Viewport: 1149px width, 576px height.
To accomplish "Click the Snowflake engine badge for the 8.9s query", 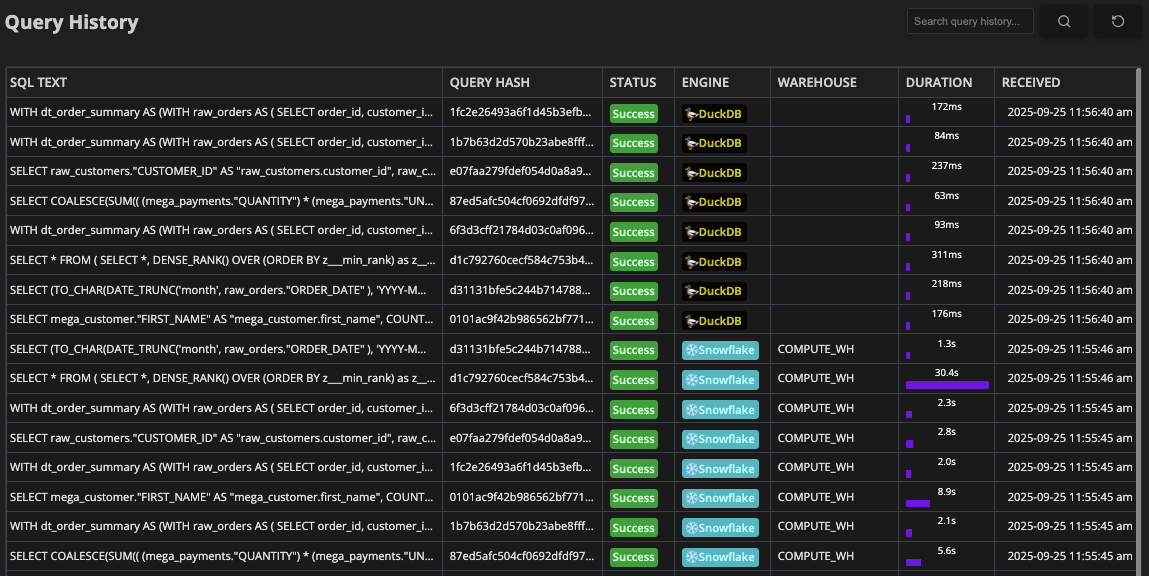I will click(x=720, y=498).
